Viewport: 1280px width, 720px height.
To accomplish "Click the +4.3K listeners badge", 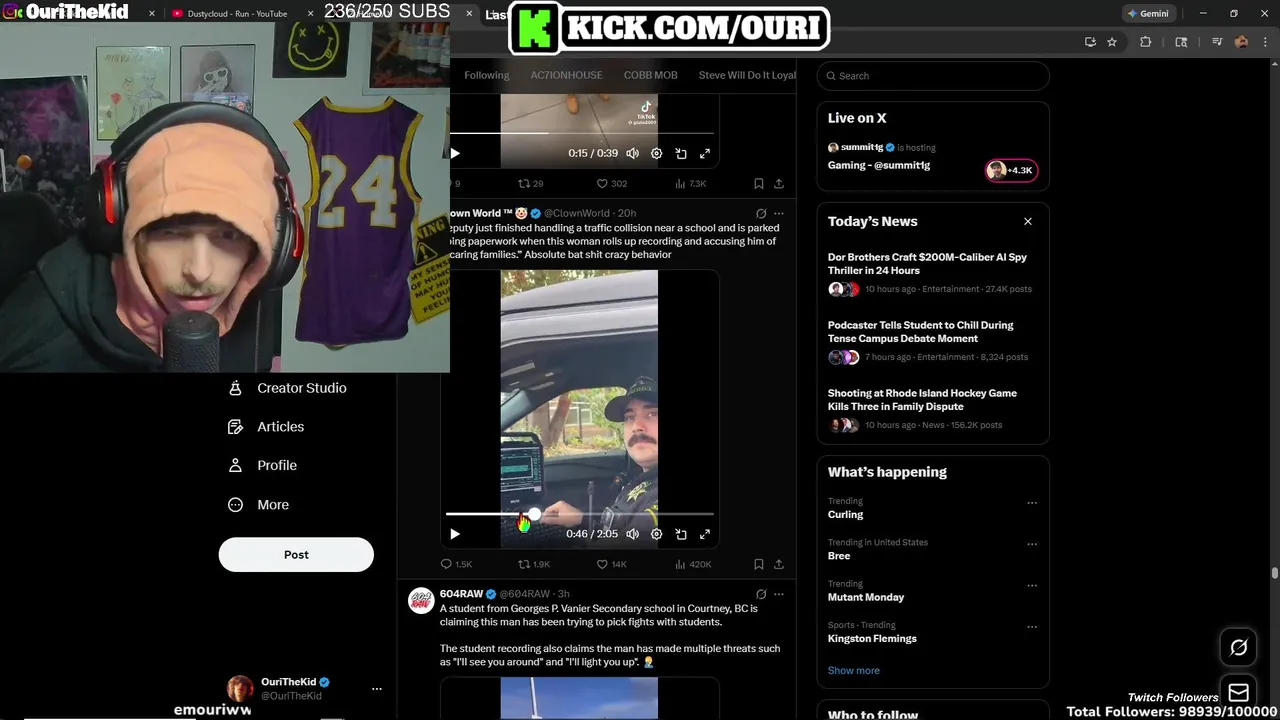I will [x=1011, y=170].
